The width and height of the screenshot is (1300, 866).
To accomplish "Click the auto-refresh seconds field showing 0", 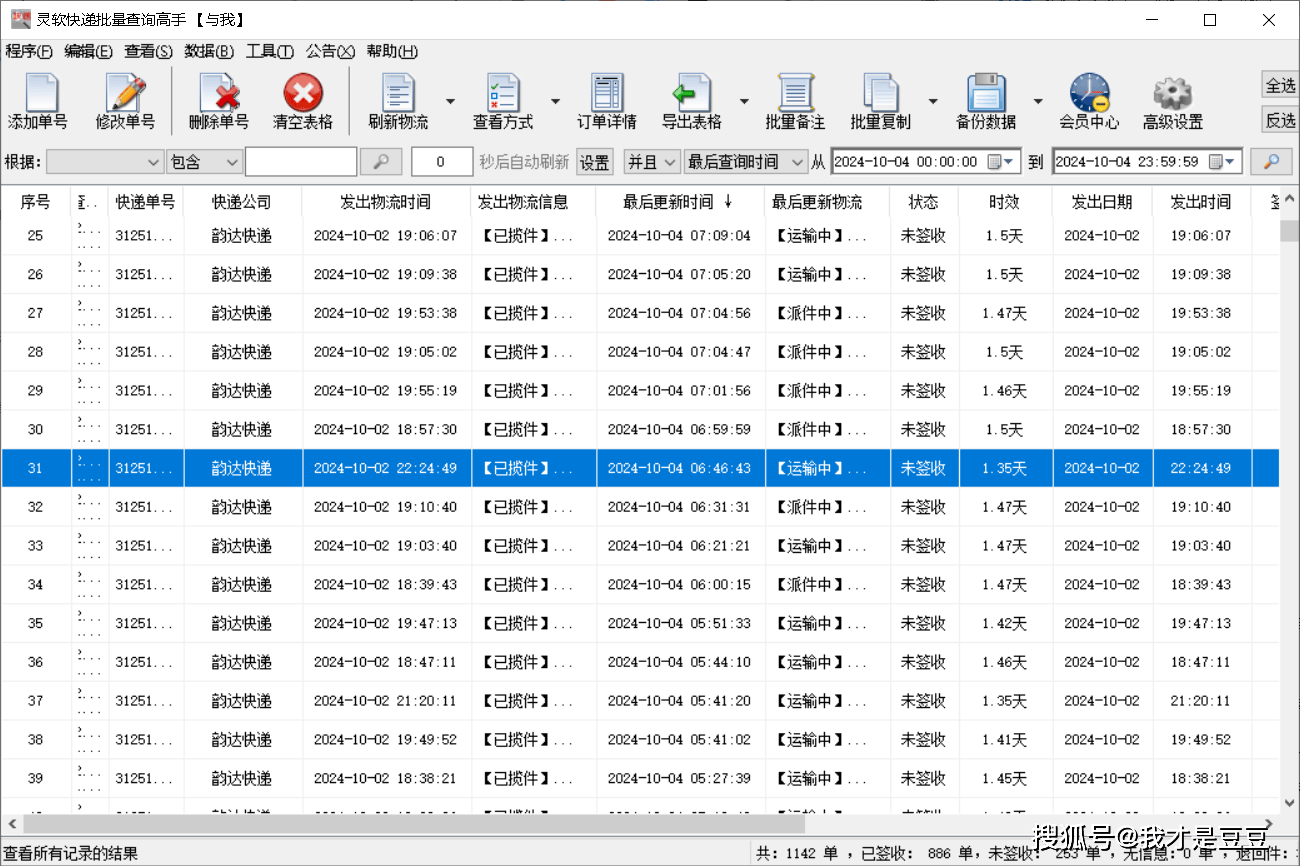I will point(442,162).
